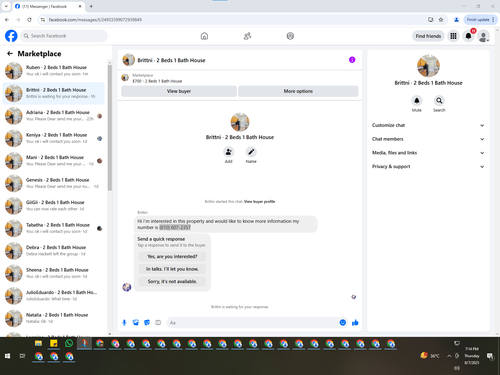The image size is (500, 375).
Task: Open the taskbar clock and date
Action: coord(472,356)
